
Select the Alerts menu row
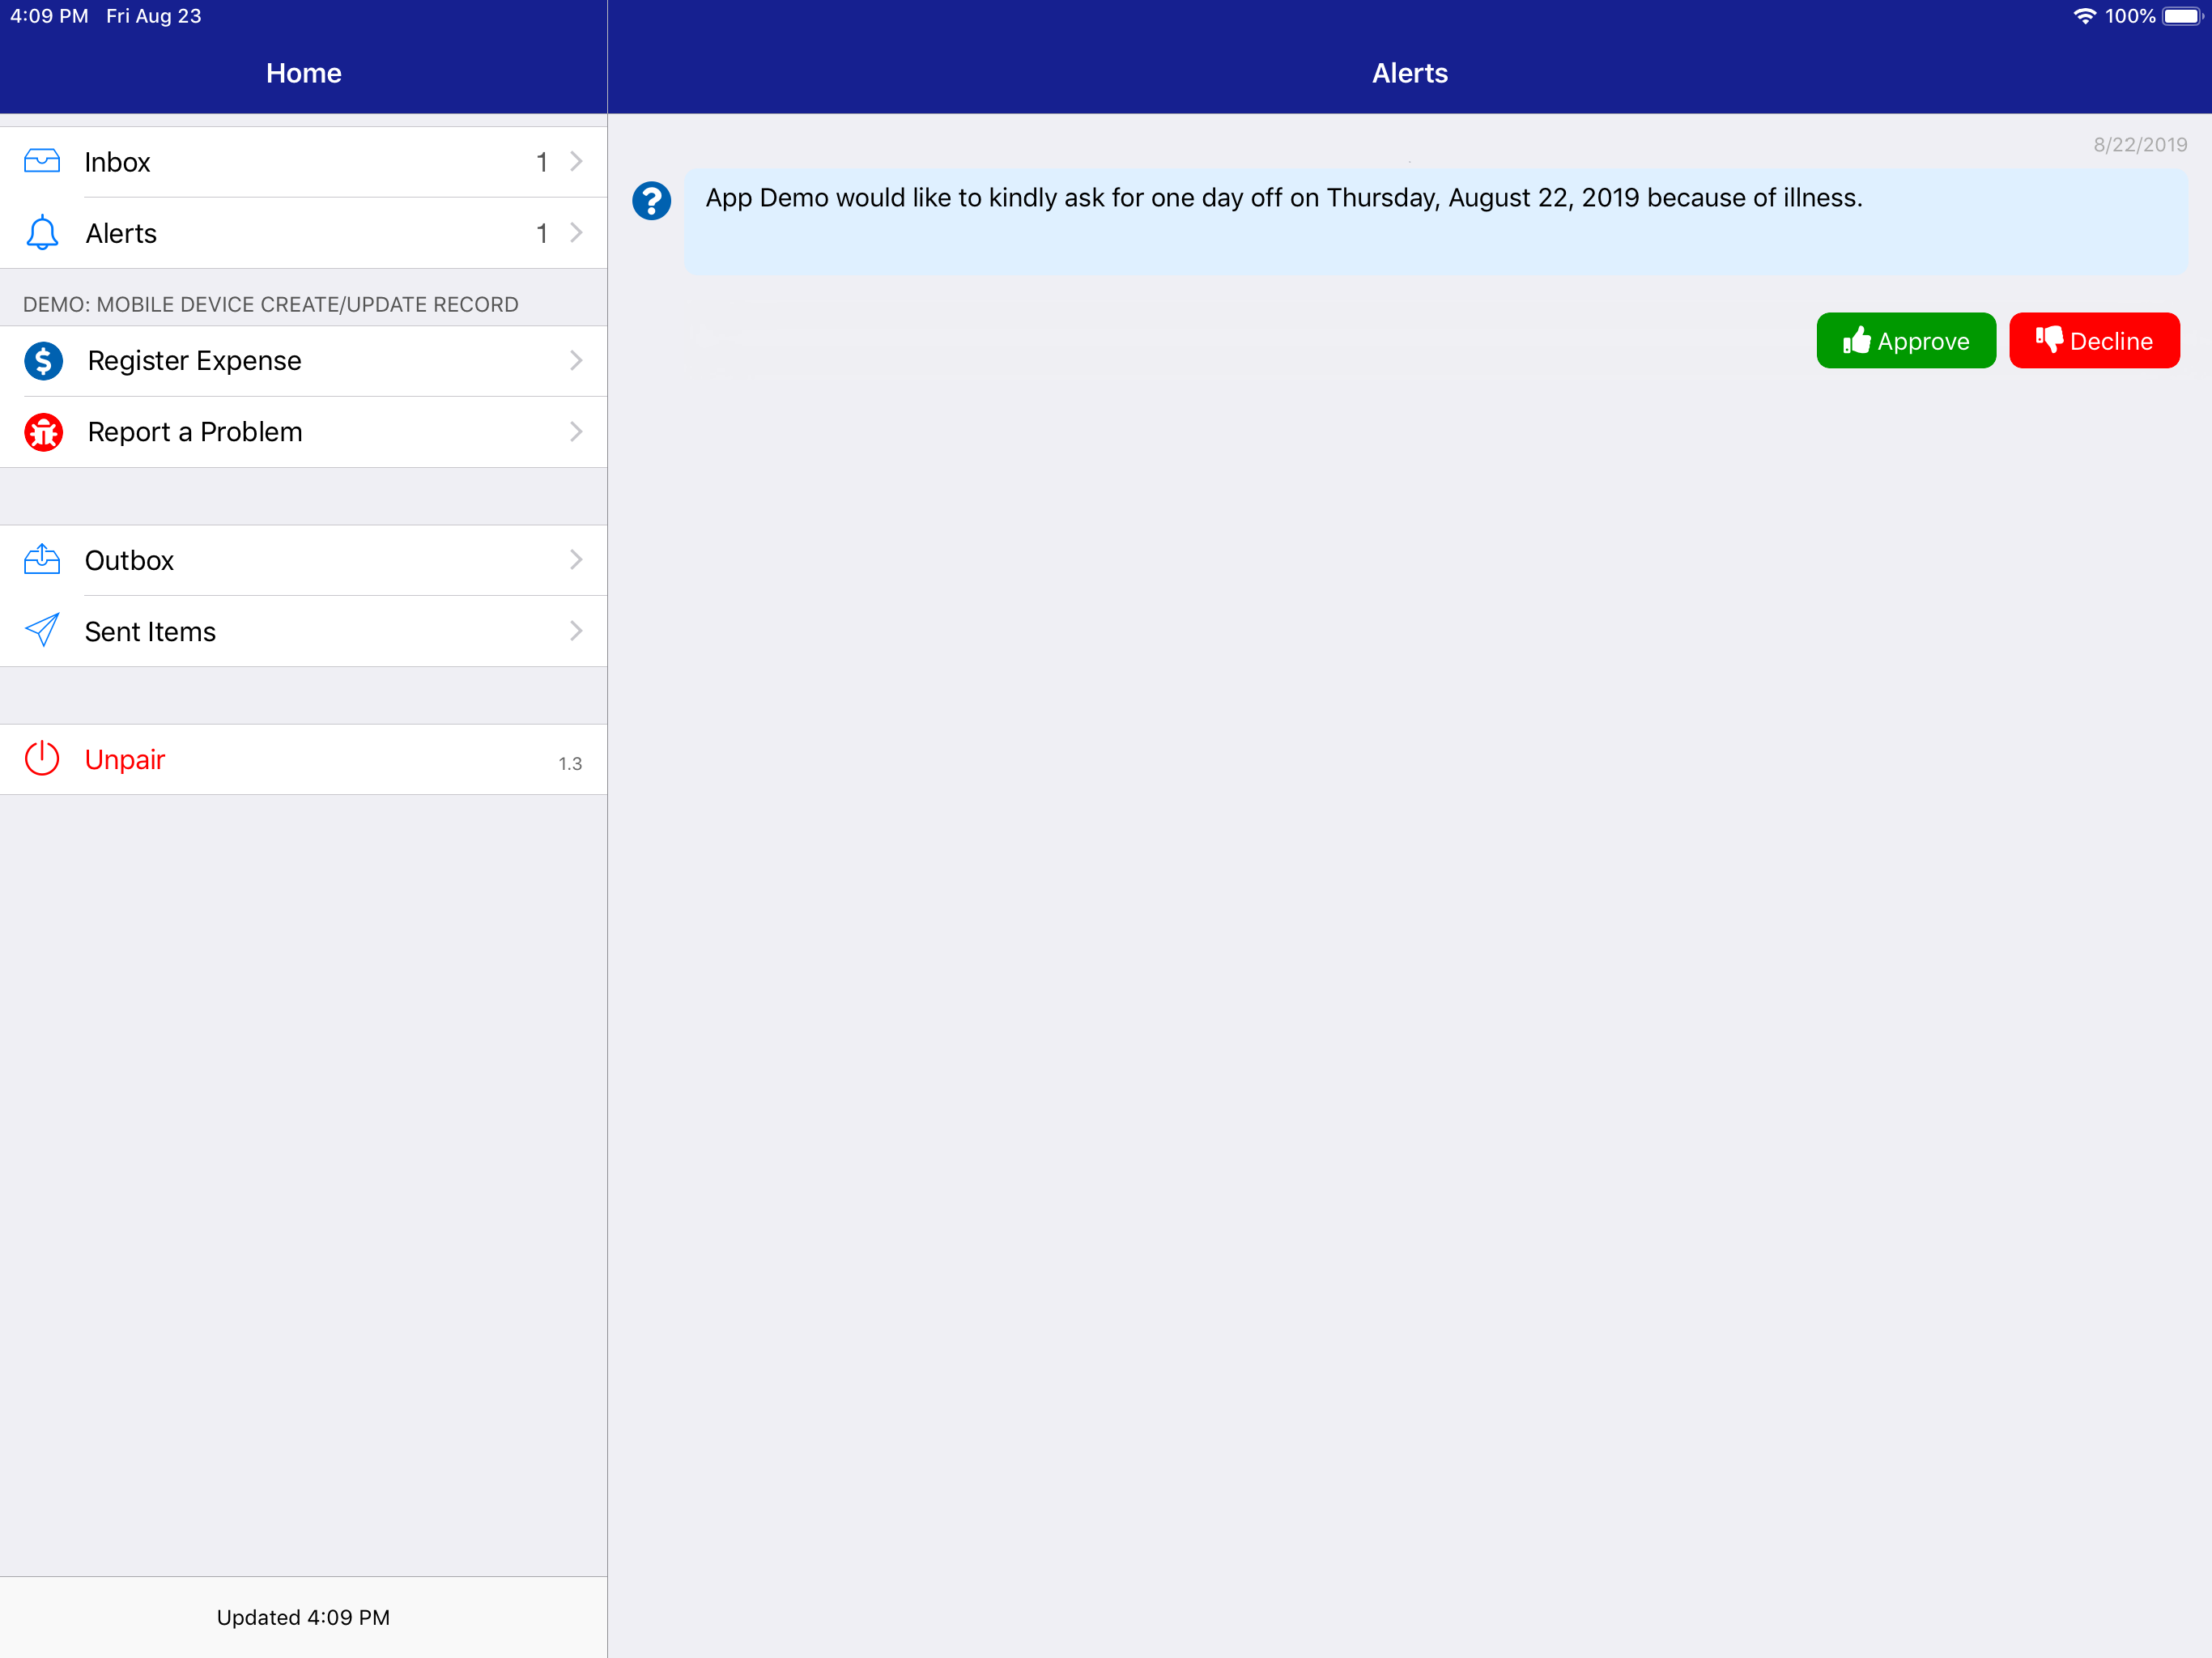300,233
